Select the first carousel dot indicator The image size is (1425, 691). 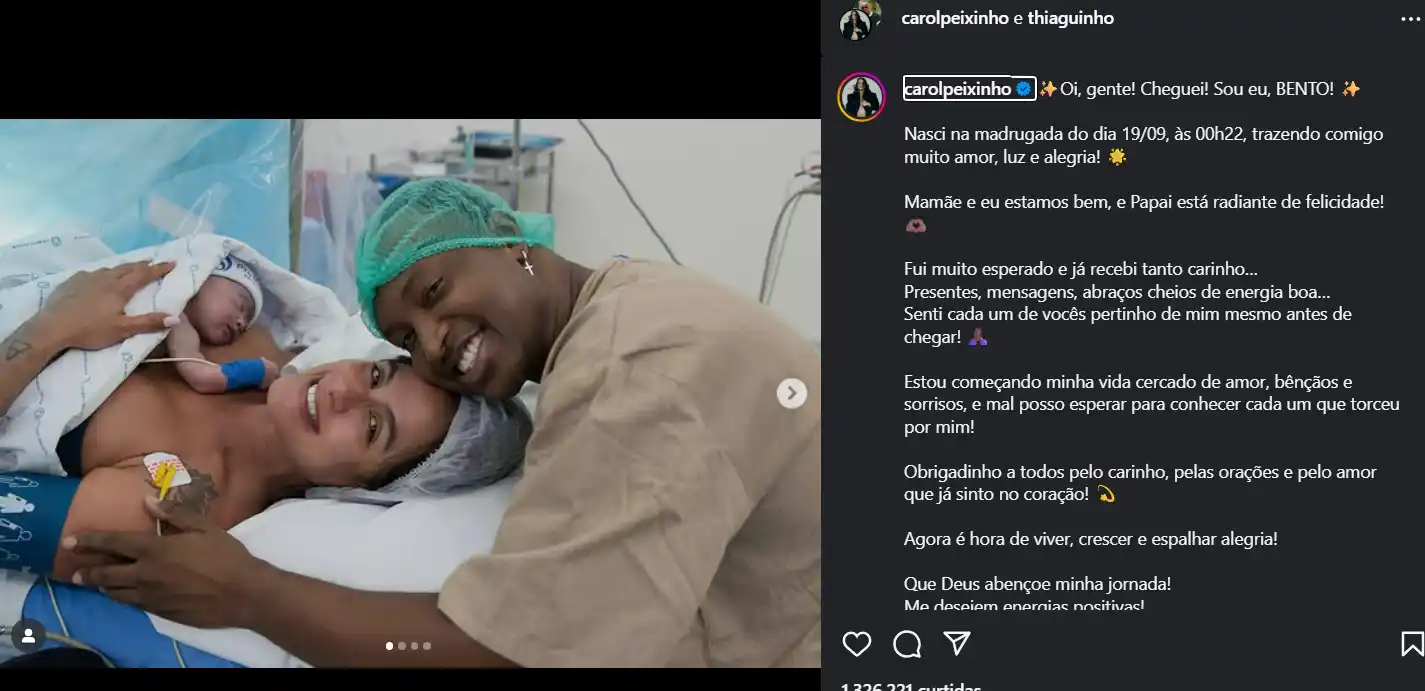coord(390,646)
